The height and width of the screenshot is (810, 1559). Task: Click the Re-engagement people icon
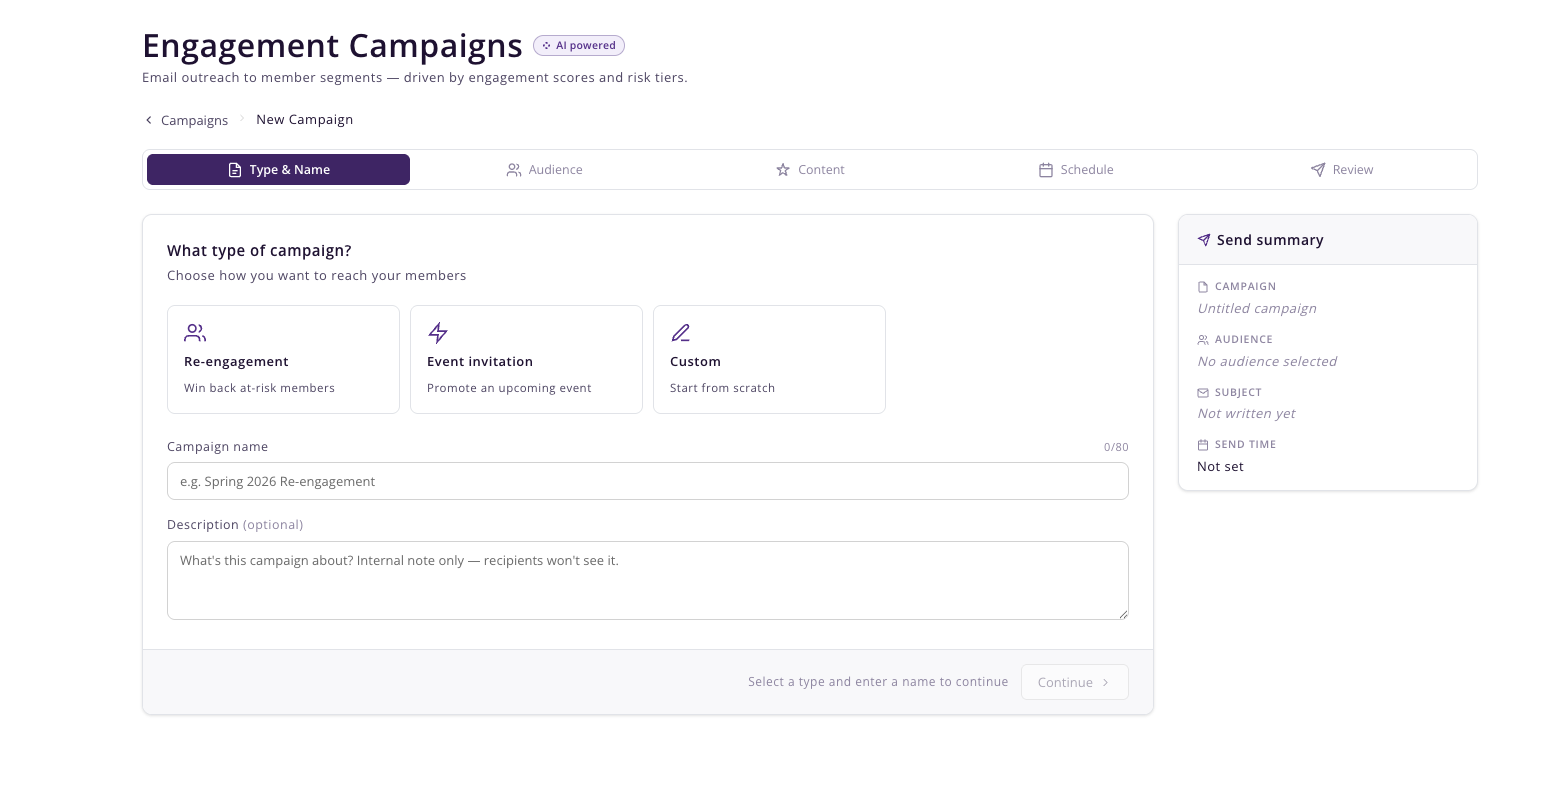[x=195, y=332]
